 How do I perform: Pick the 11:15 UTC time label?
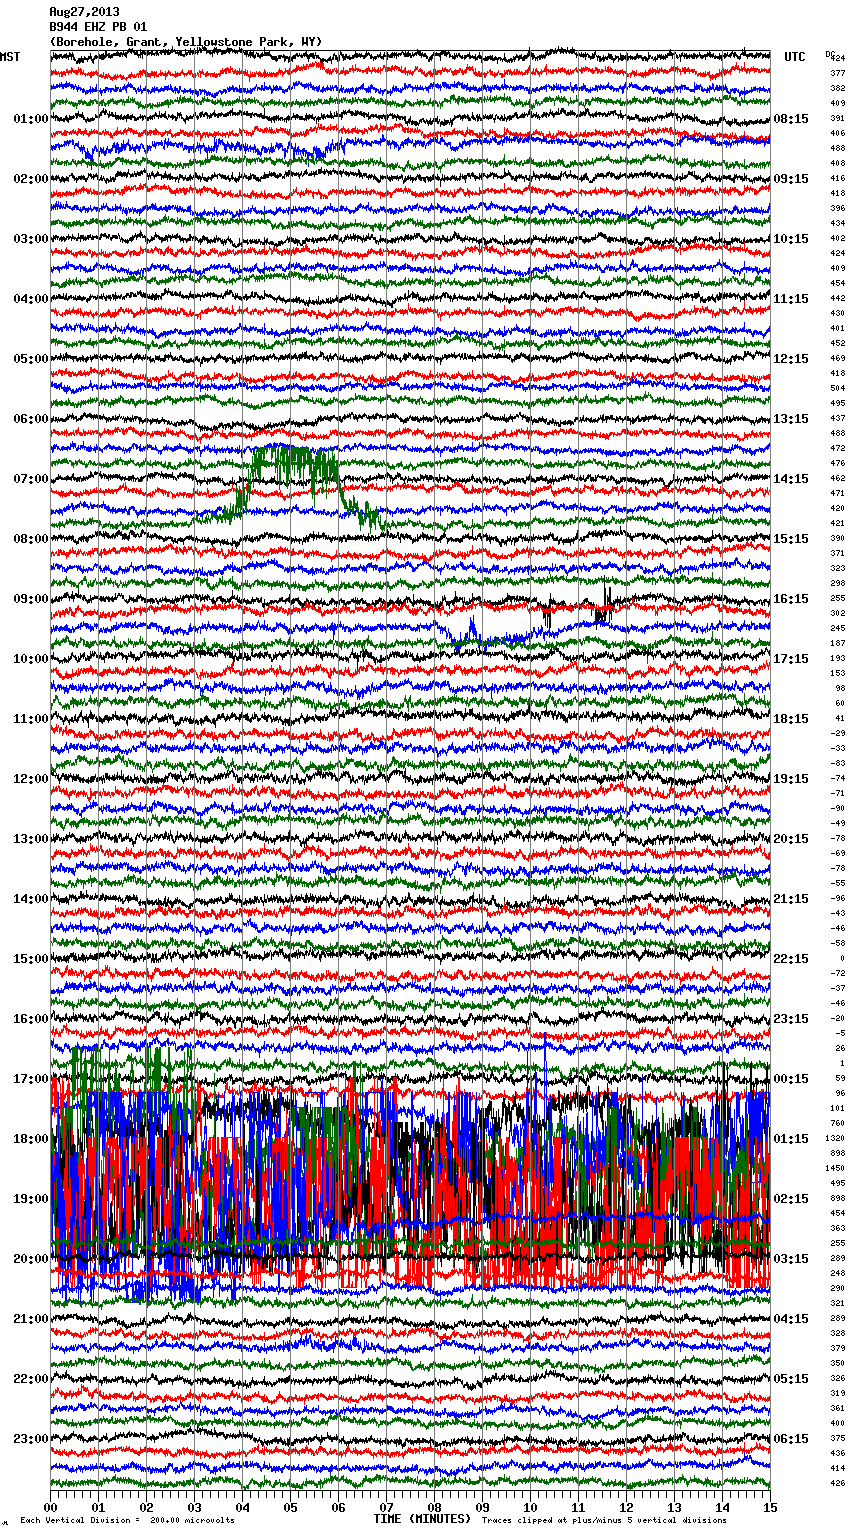click(791, 299)
